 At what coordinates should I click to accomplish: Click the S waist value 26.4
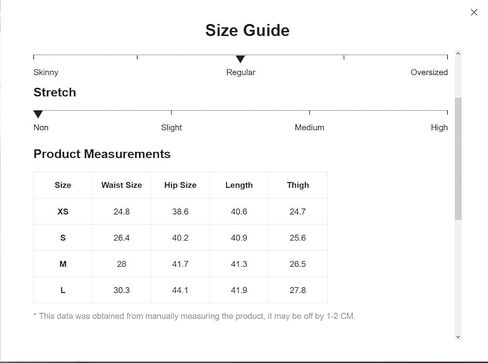point(122,238)
